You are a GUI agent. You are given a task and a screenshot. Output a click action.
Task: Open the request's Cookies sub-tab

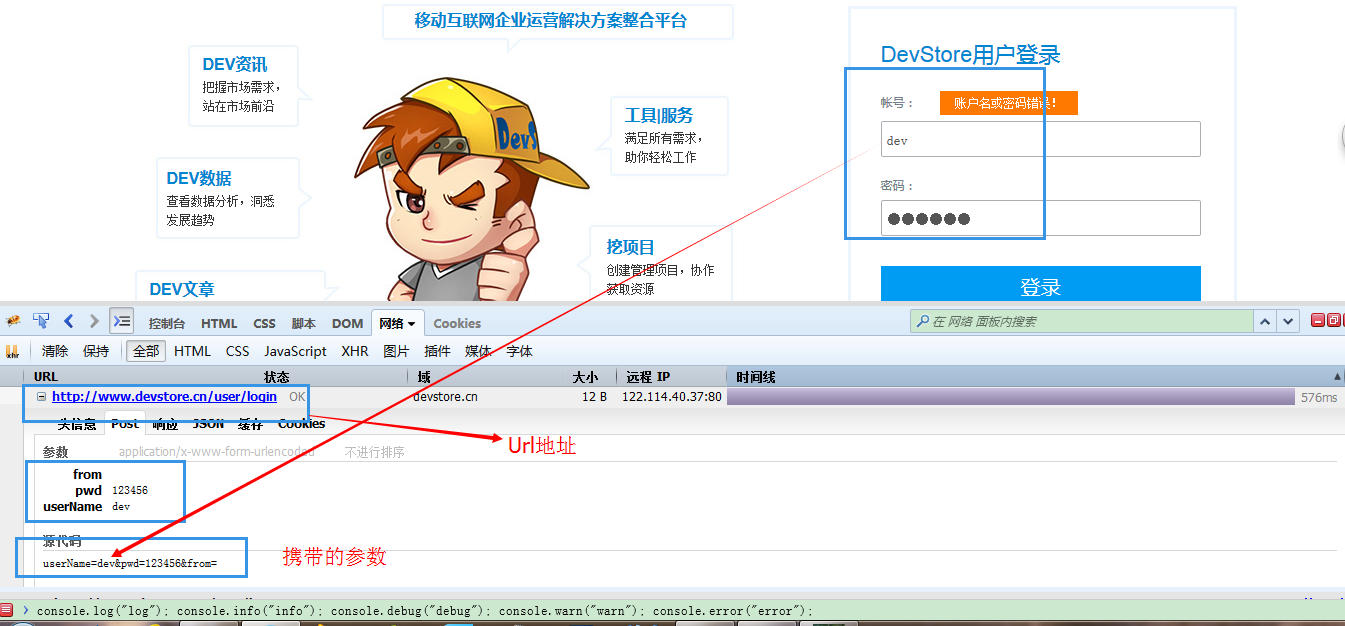(301, 424)
